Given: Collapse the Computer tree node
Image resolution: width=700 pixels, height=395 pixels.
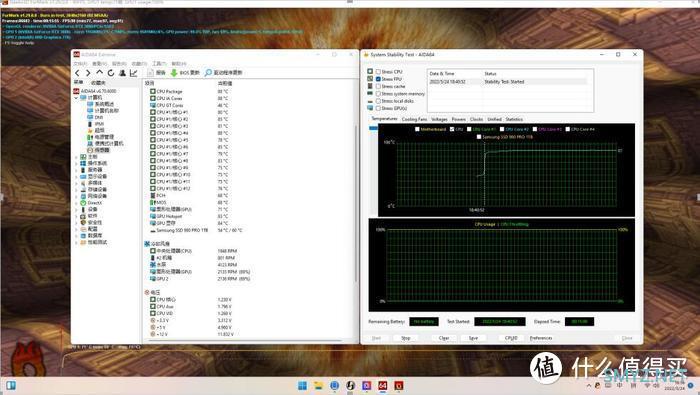Looking at the screenshot, I should (x=76, y=97).
